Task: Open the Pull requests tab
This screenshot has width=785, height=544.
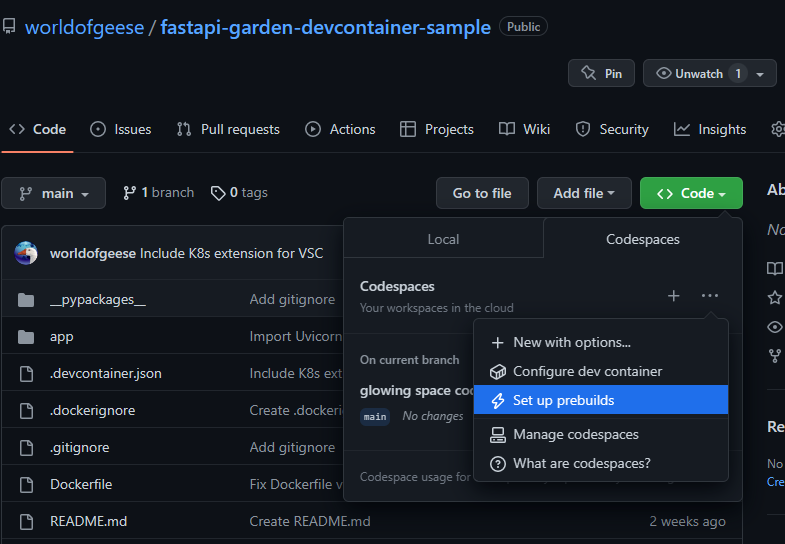Action: coord(228,129)
